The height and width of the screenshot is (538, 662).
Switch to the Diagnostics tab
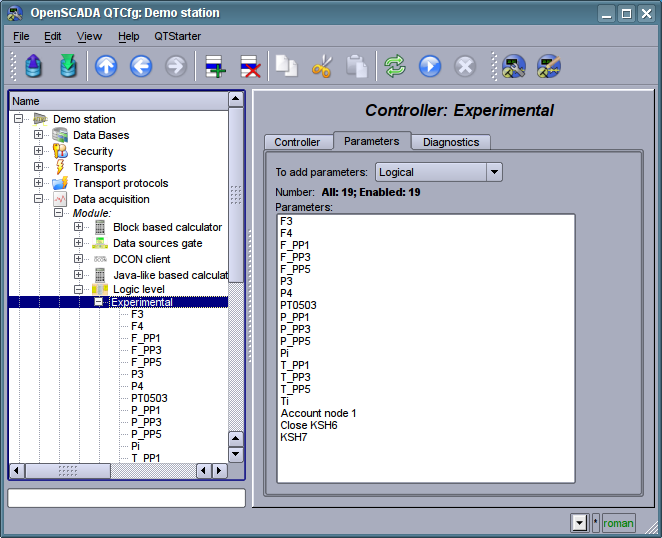[451, 142]
